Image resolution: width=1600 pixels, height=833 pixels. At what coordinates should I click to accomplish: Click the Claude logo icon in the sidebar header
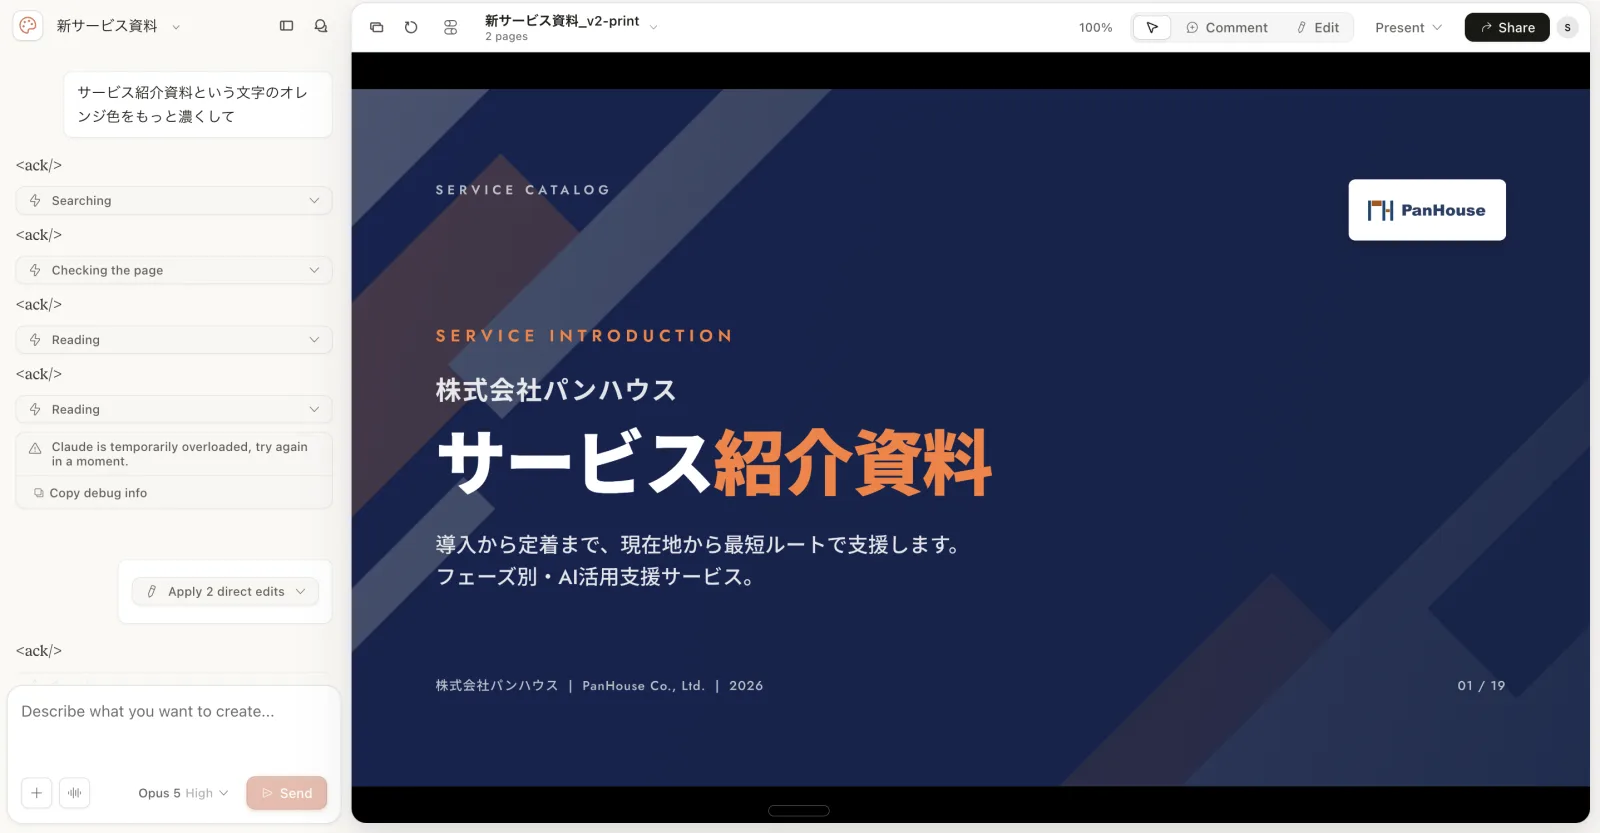click(x=28, y=26)
